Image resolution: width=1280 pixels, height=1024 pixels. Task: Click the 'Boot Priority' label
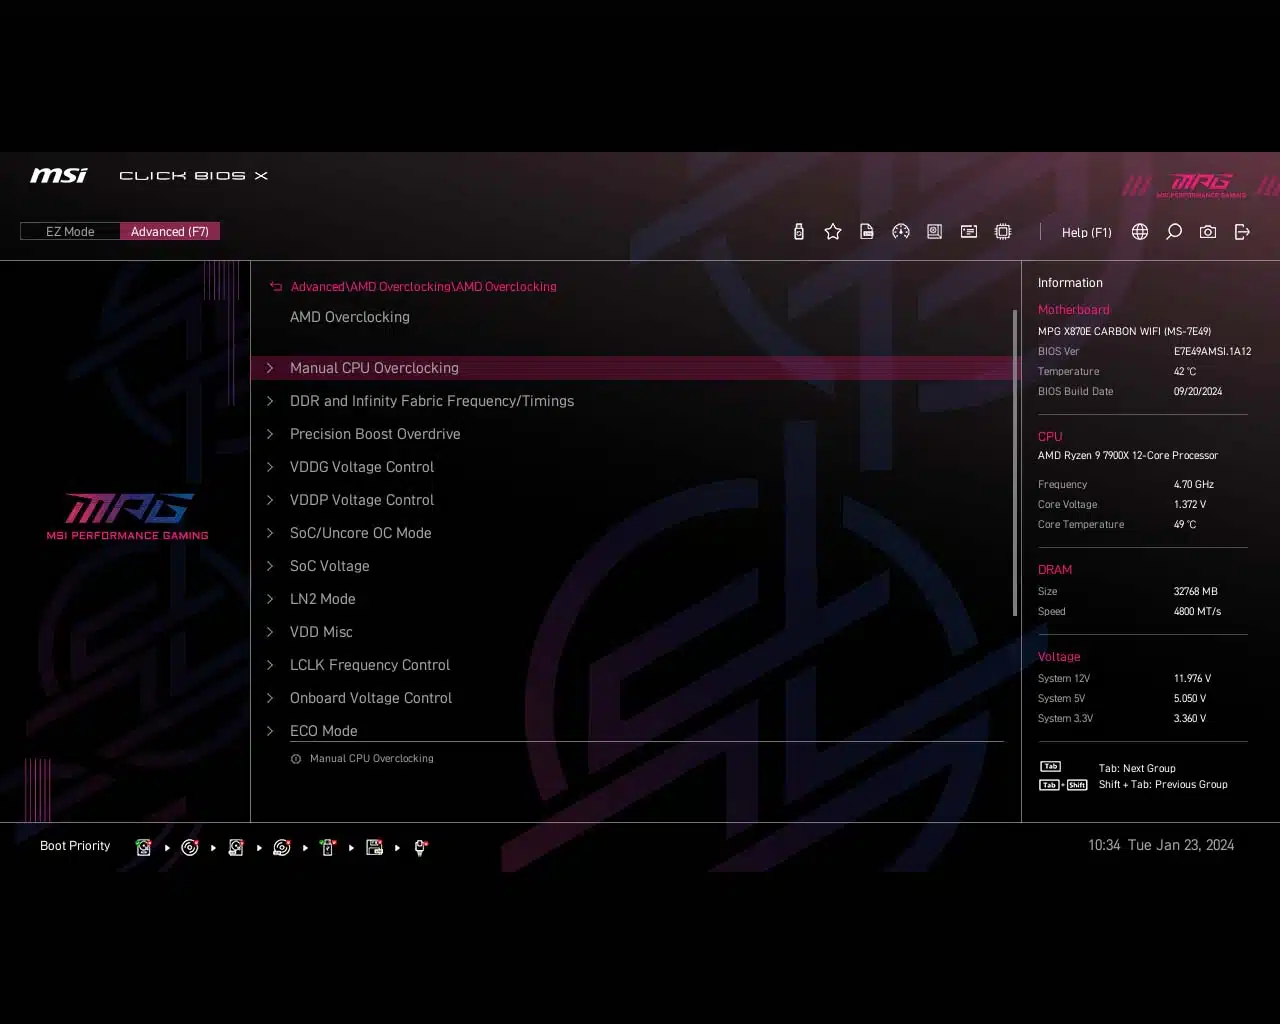point(75,846)
